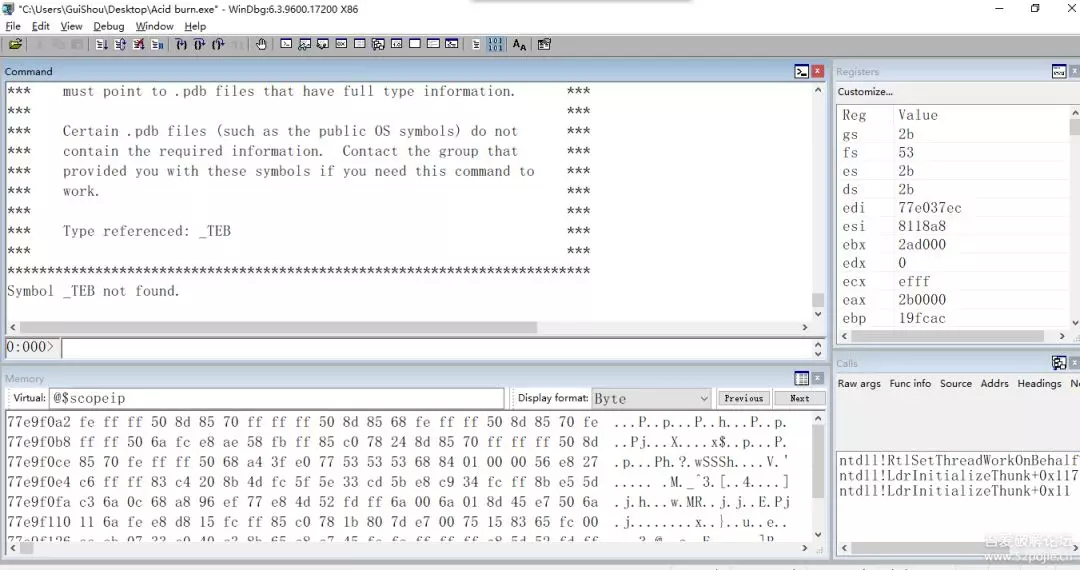Click the Memory pane's table menu icon
1080x570 pixels.
pos(802,379)
